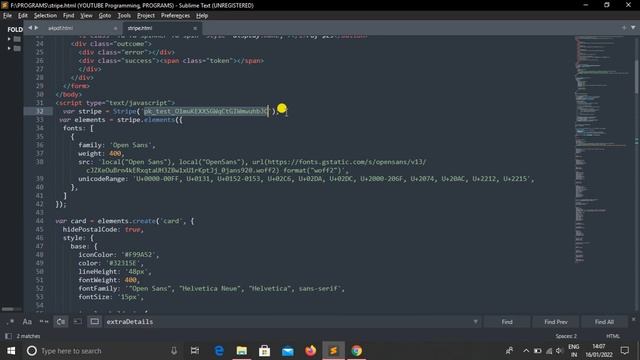Toggle wrap search option
The width and height of the screenshot is (640, 360).
61,322
